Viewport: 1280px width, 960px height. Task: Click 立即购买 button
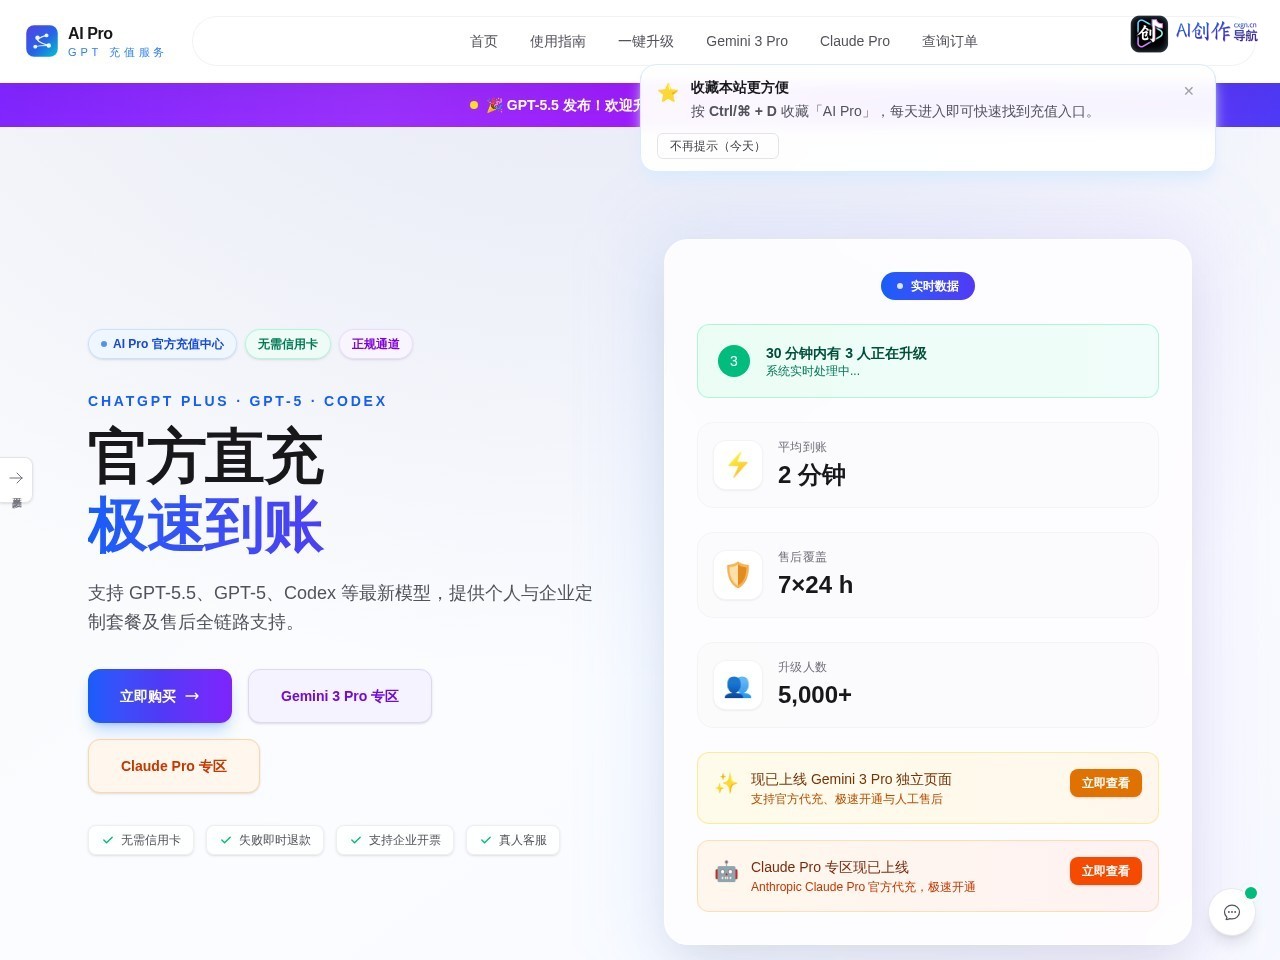[x=160, y=696]
